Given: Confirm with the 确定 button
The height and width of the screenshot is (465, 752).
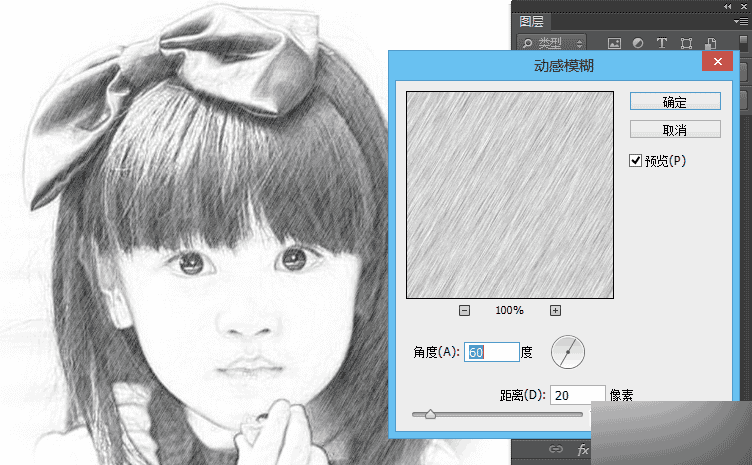Looking at the screenshot, I should 675,102.
